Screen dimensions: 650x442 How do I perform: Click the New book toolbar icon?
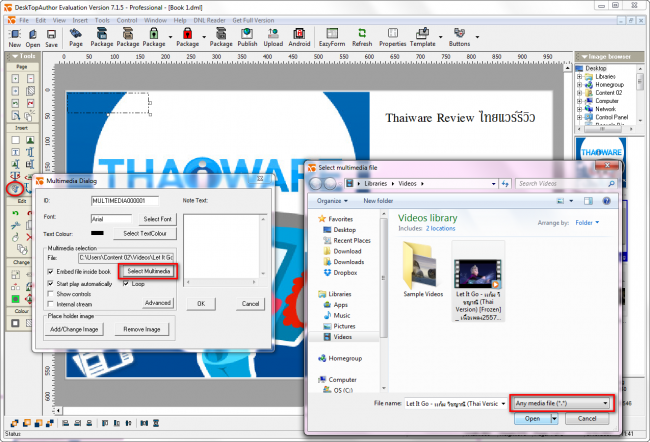coord(15,38)
